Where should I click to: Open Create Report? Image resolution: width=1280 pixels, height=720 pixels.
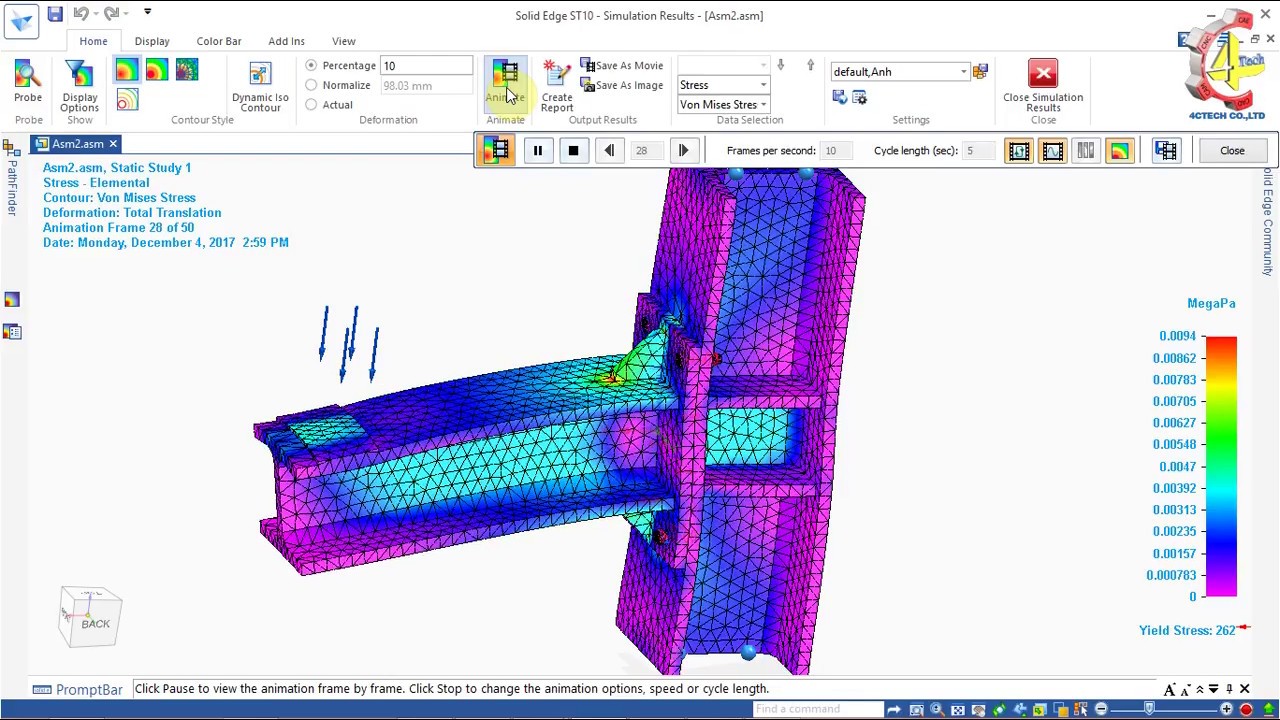pos(557,86)
